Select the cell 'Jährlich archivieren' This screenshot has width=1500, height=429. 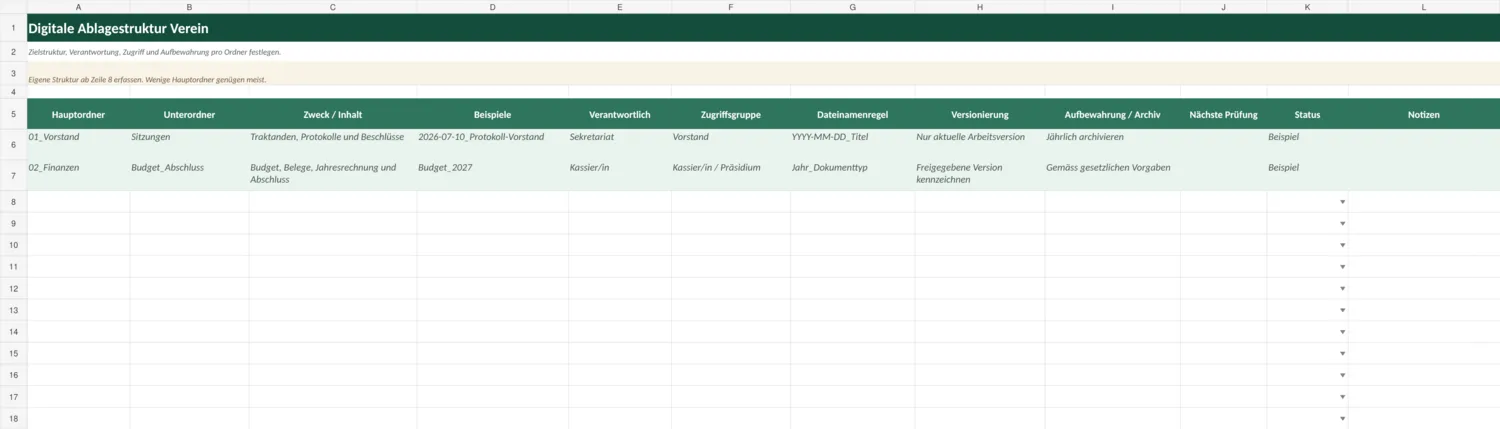click(x=1112, y=144)
